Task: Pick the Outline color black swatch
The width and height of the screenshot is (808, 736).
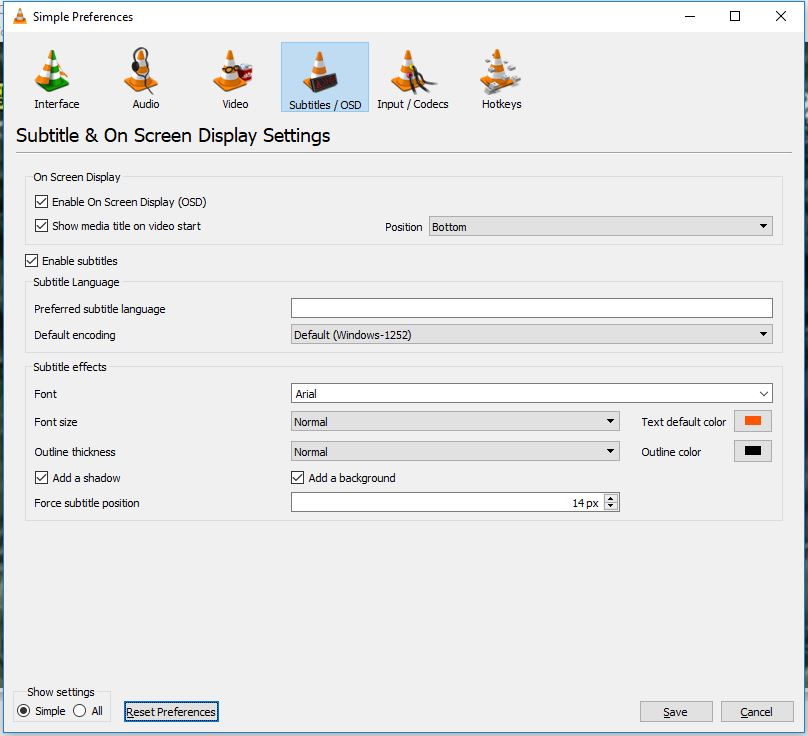Action: (752, 451)
